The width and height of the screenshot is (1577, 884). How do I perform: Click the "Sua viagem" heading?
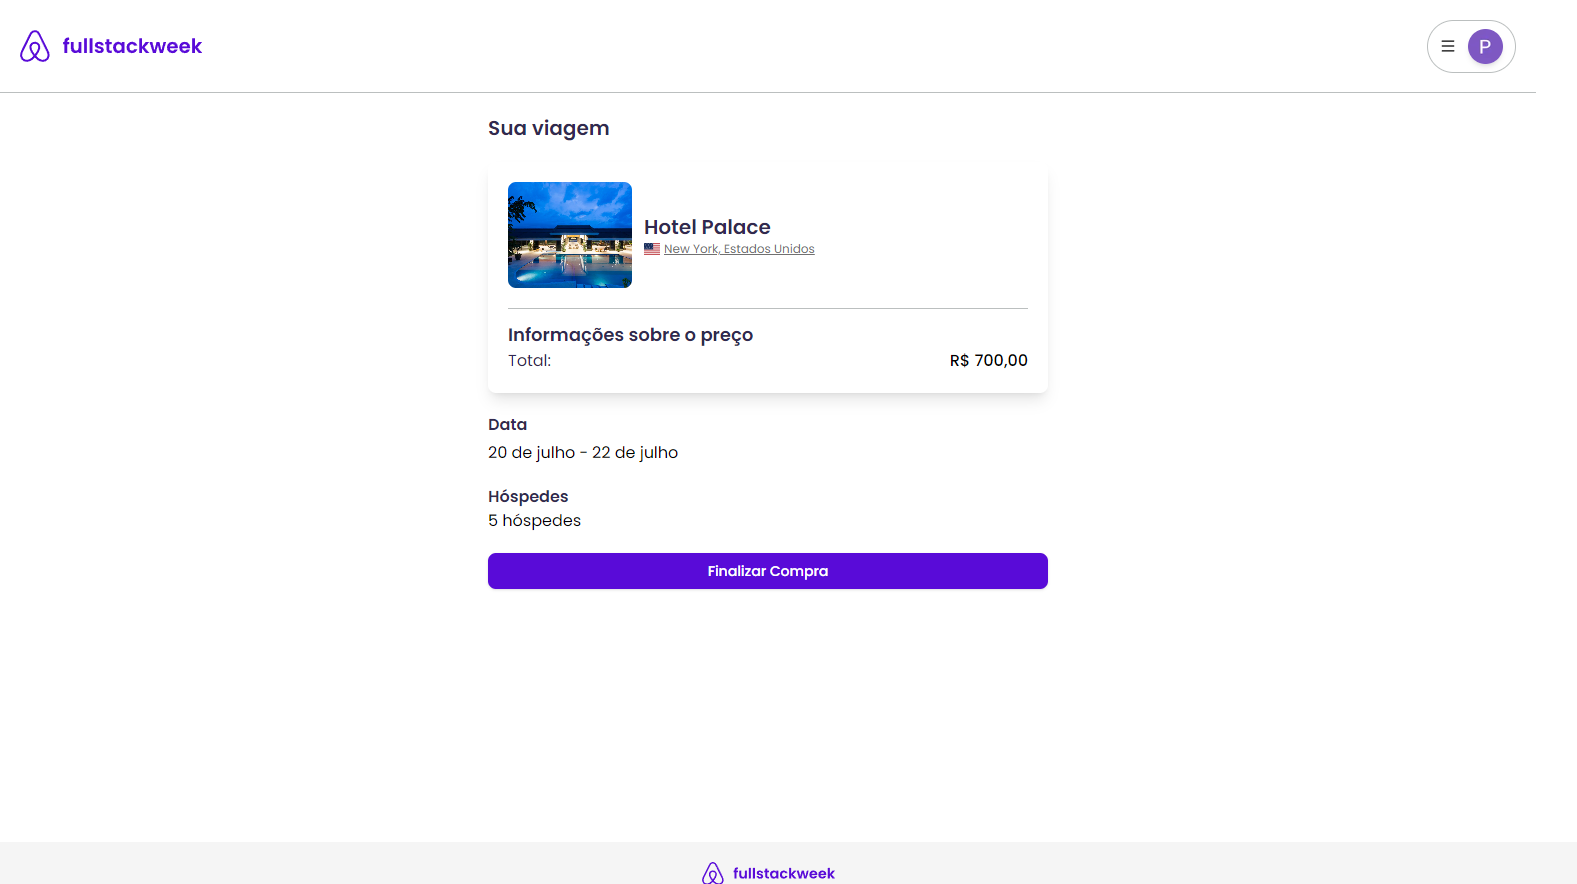click(x=548, y=128)
